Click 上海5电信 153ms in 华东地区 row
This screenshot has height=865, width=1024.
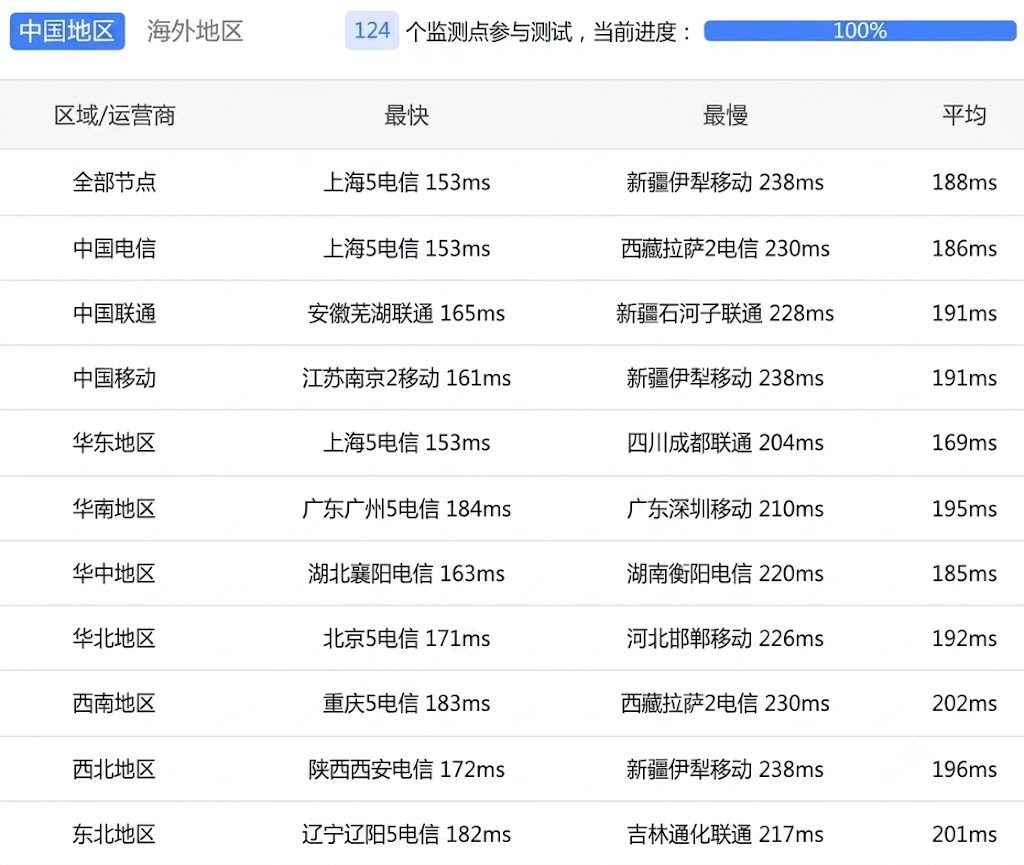pos(406,443)
